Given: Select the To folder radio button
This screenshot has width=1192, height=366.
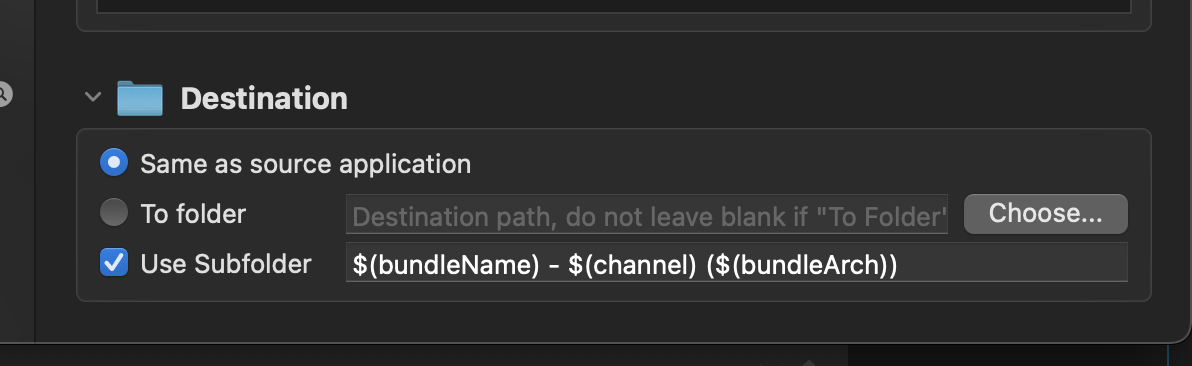Looking at the screenshot, I should pyautogui.click(x=114, y=213).
